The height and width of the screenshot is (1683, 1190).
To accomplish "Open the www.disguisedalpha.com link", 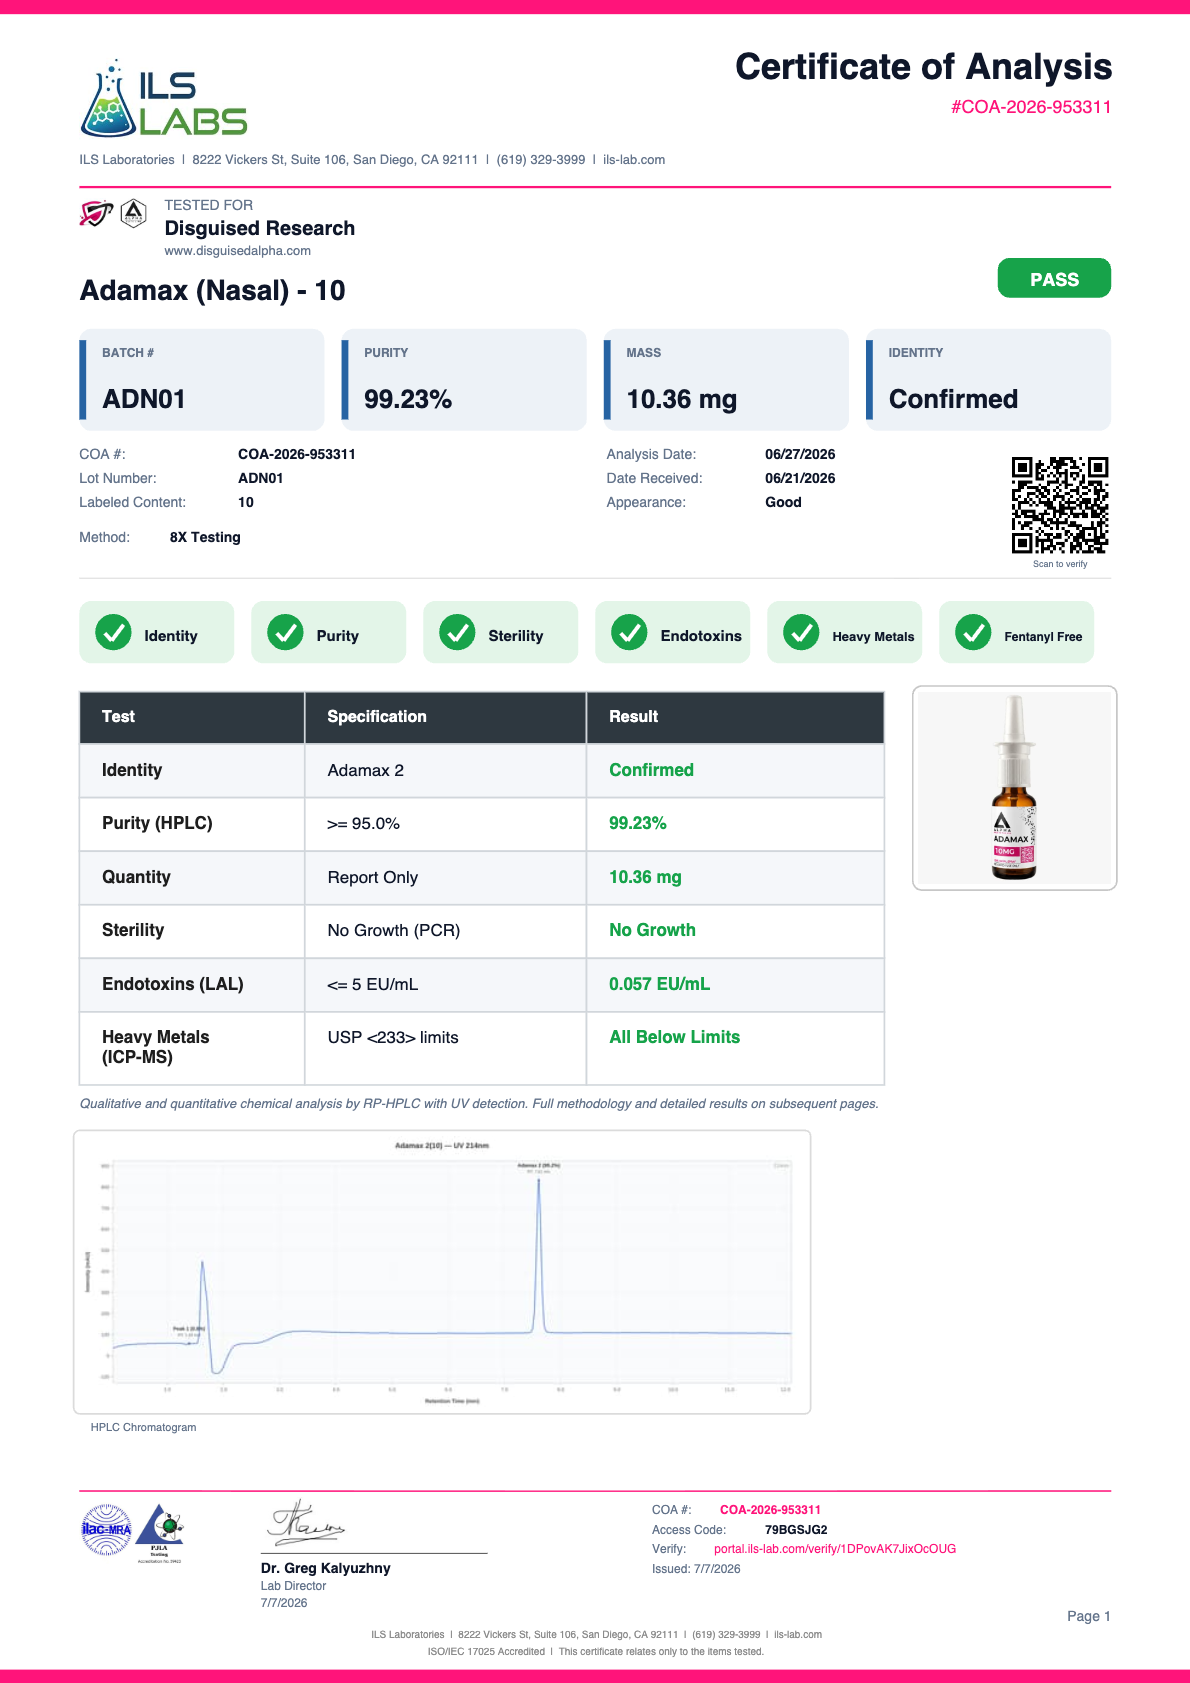I will tap(238, 251).
